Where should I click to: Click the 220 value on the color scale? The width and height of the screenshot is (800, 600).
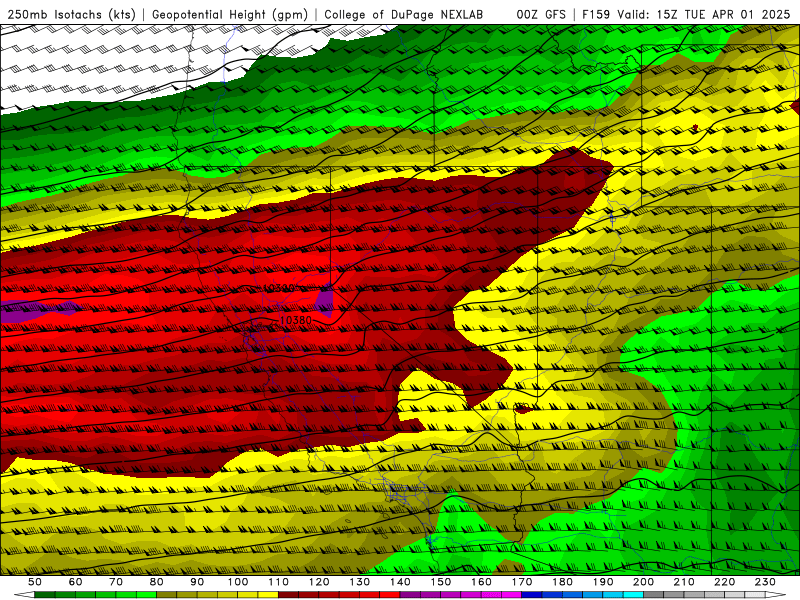click(x=725, y=582)
